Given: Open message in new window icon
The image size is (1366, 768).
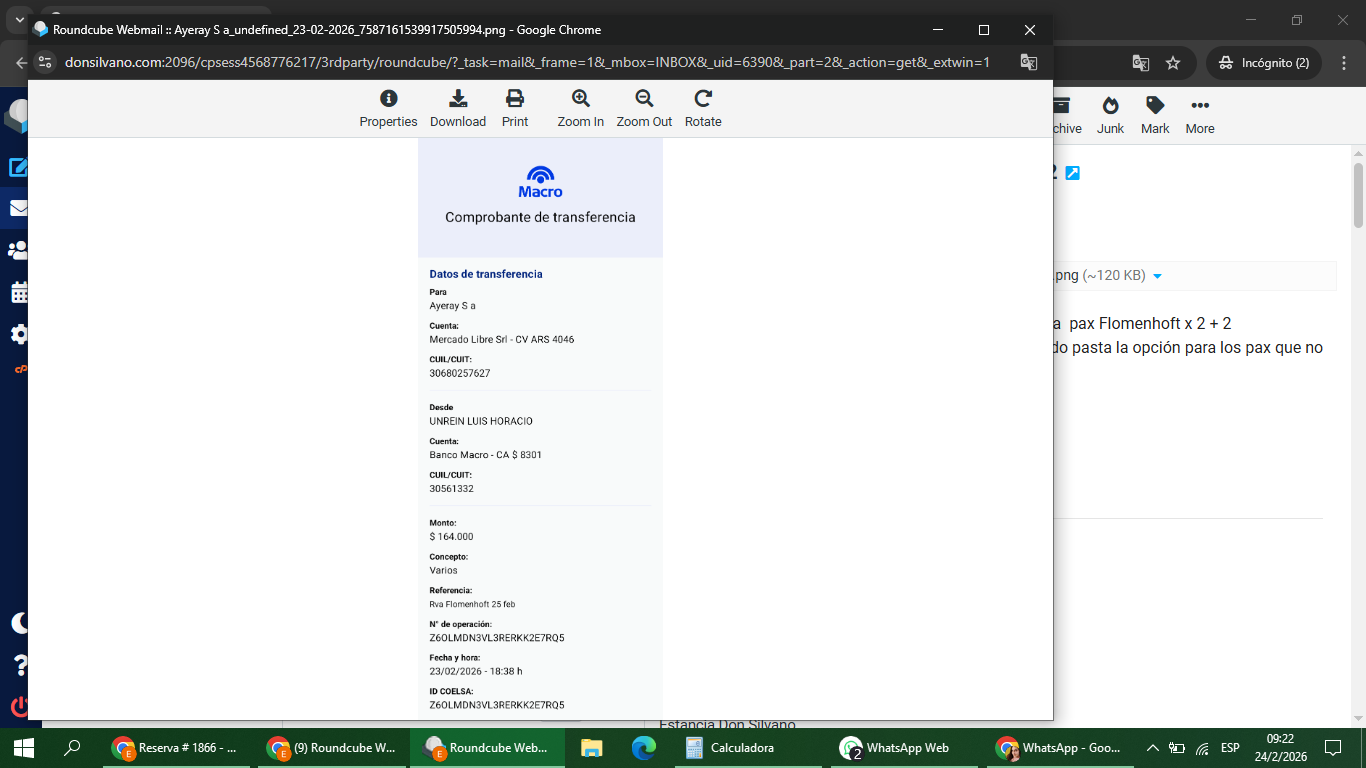Looking at the screenshot, I should tap(1072, 173).
